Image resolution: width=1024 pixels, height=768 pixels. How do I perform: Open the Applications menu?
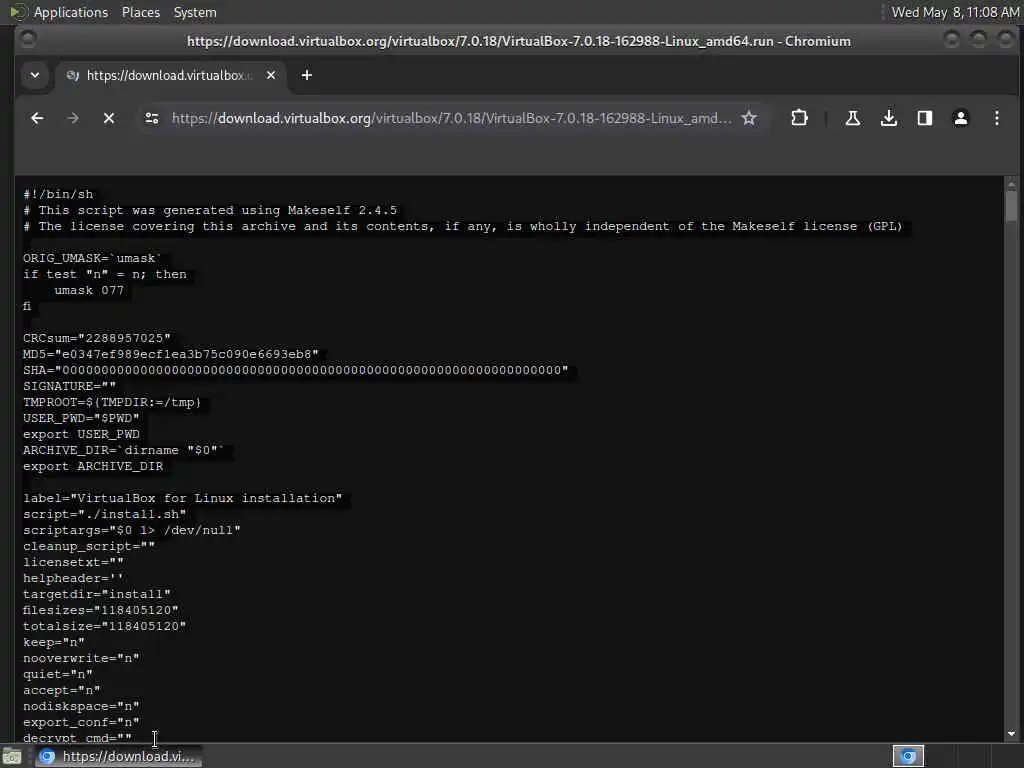(71, 12)
